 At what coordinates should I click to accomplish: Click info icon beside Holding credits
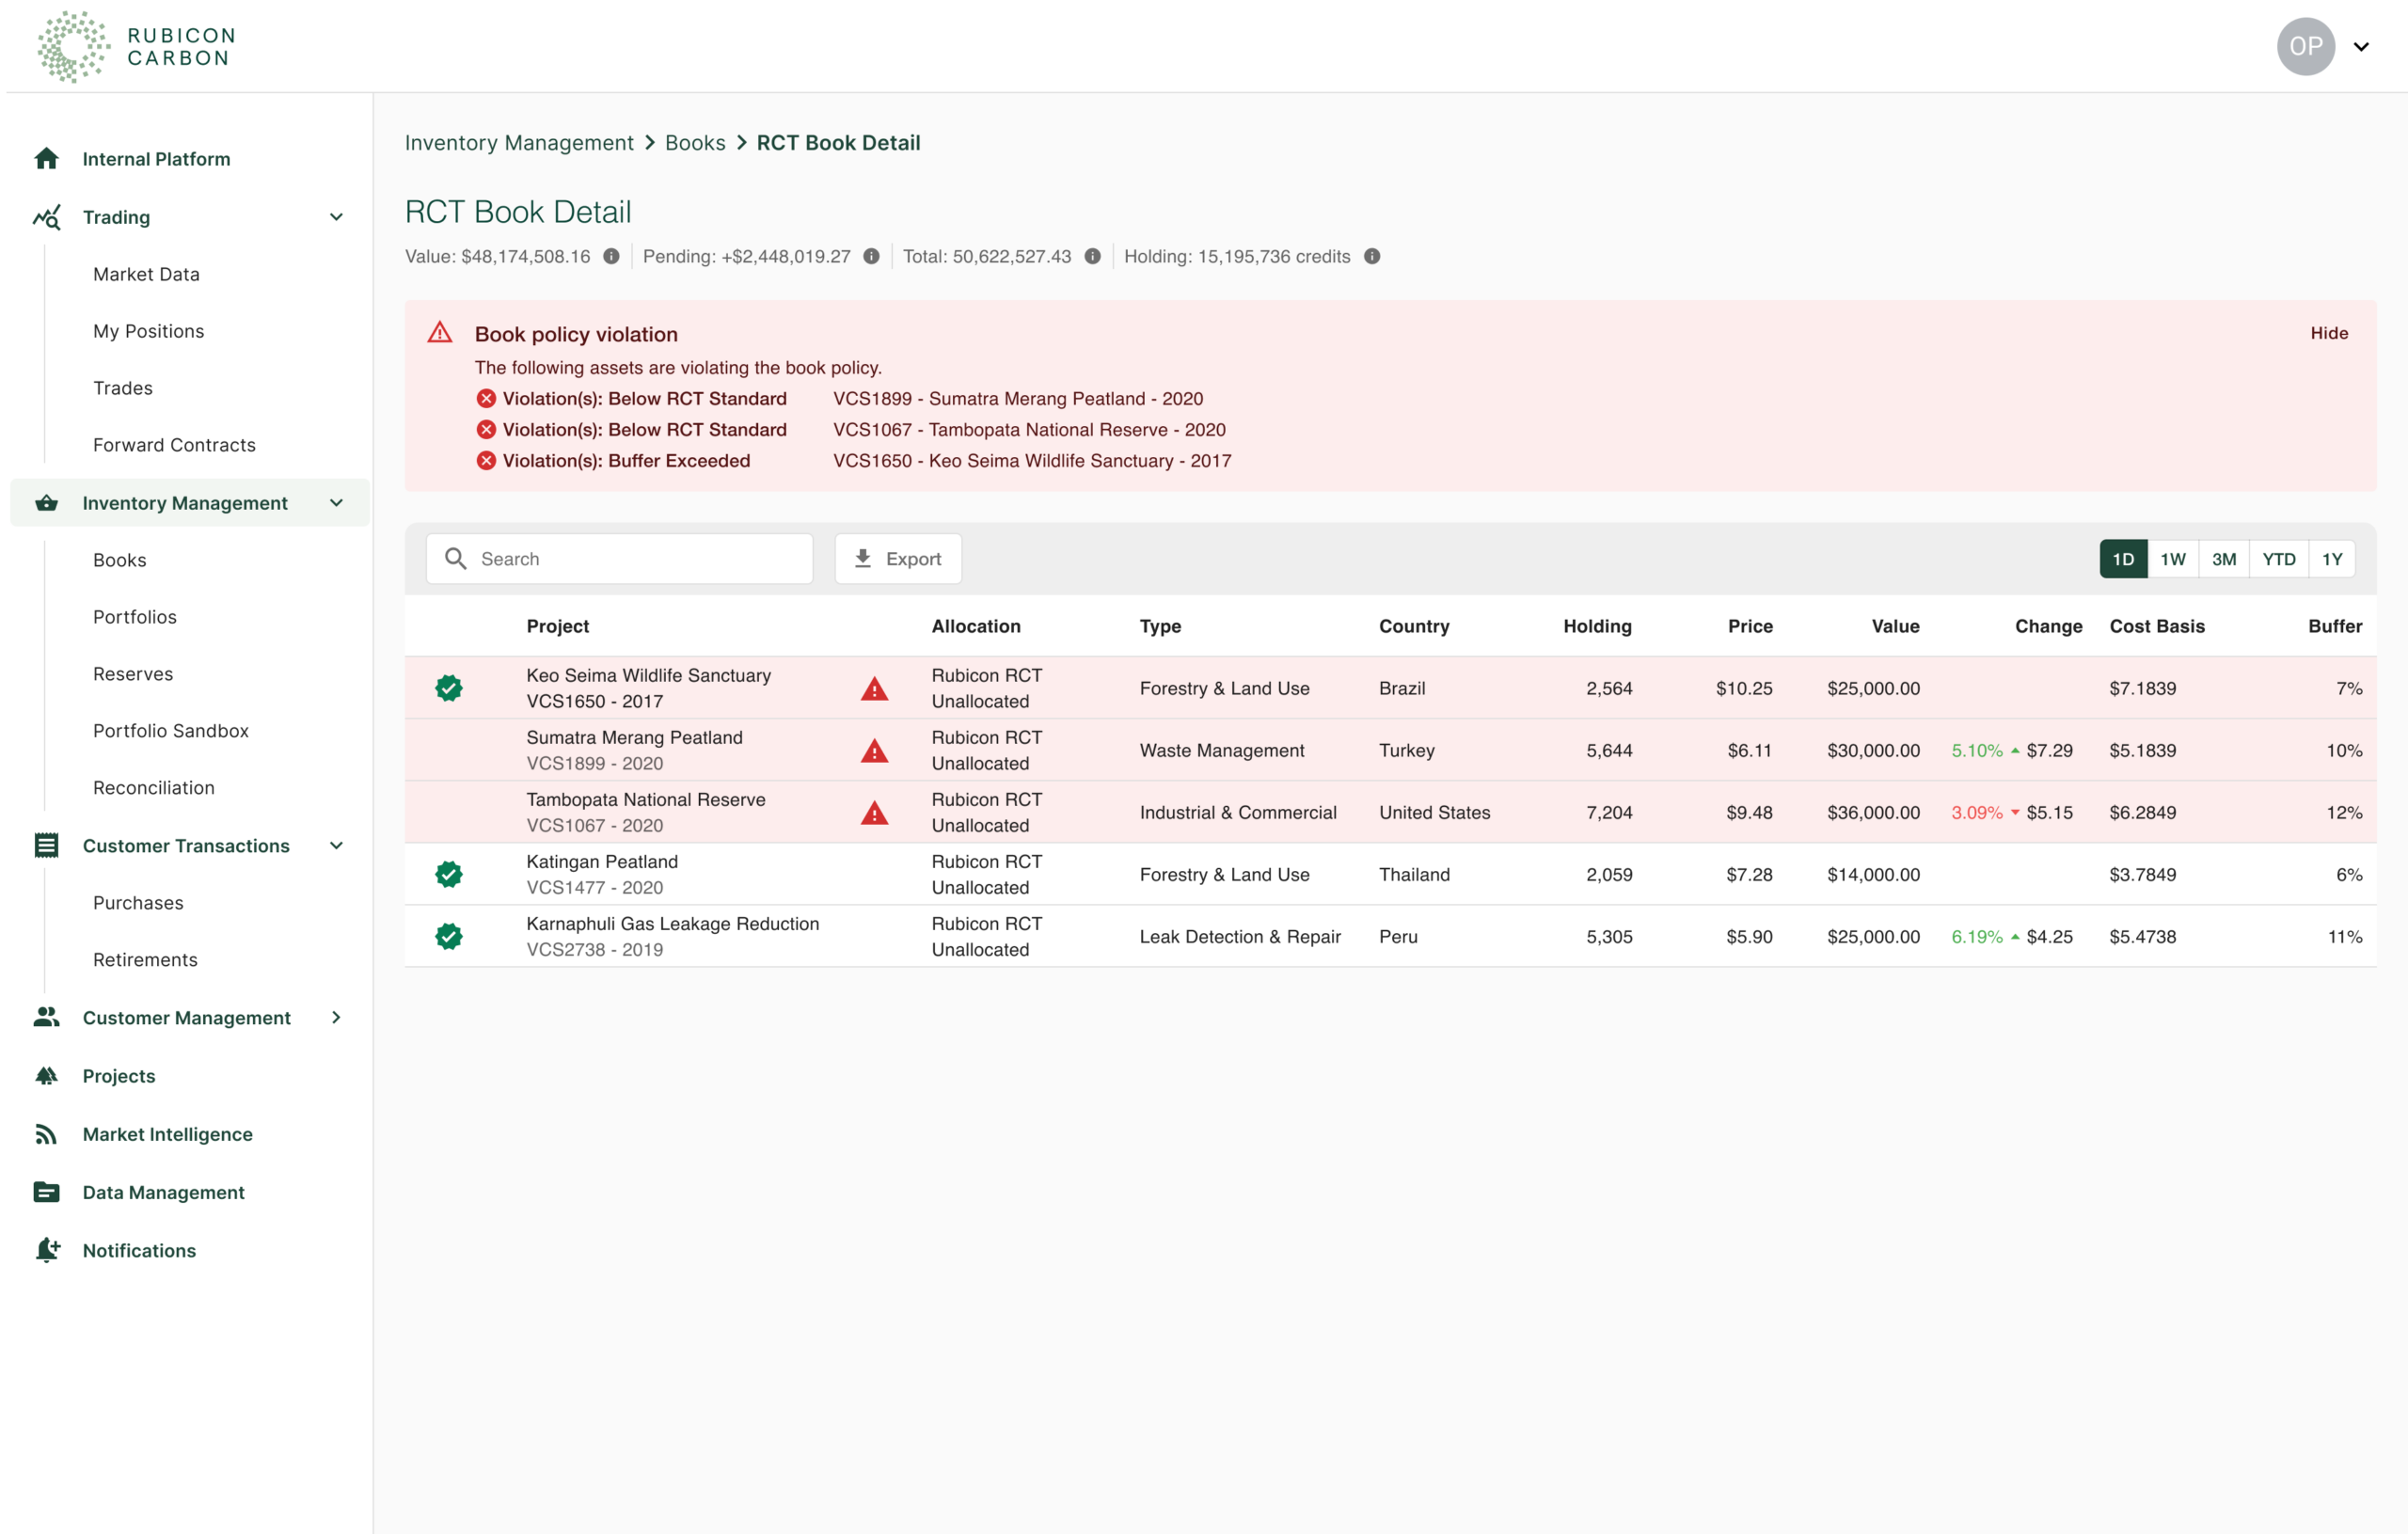point(1372,257)
